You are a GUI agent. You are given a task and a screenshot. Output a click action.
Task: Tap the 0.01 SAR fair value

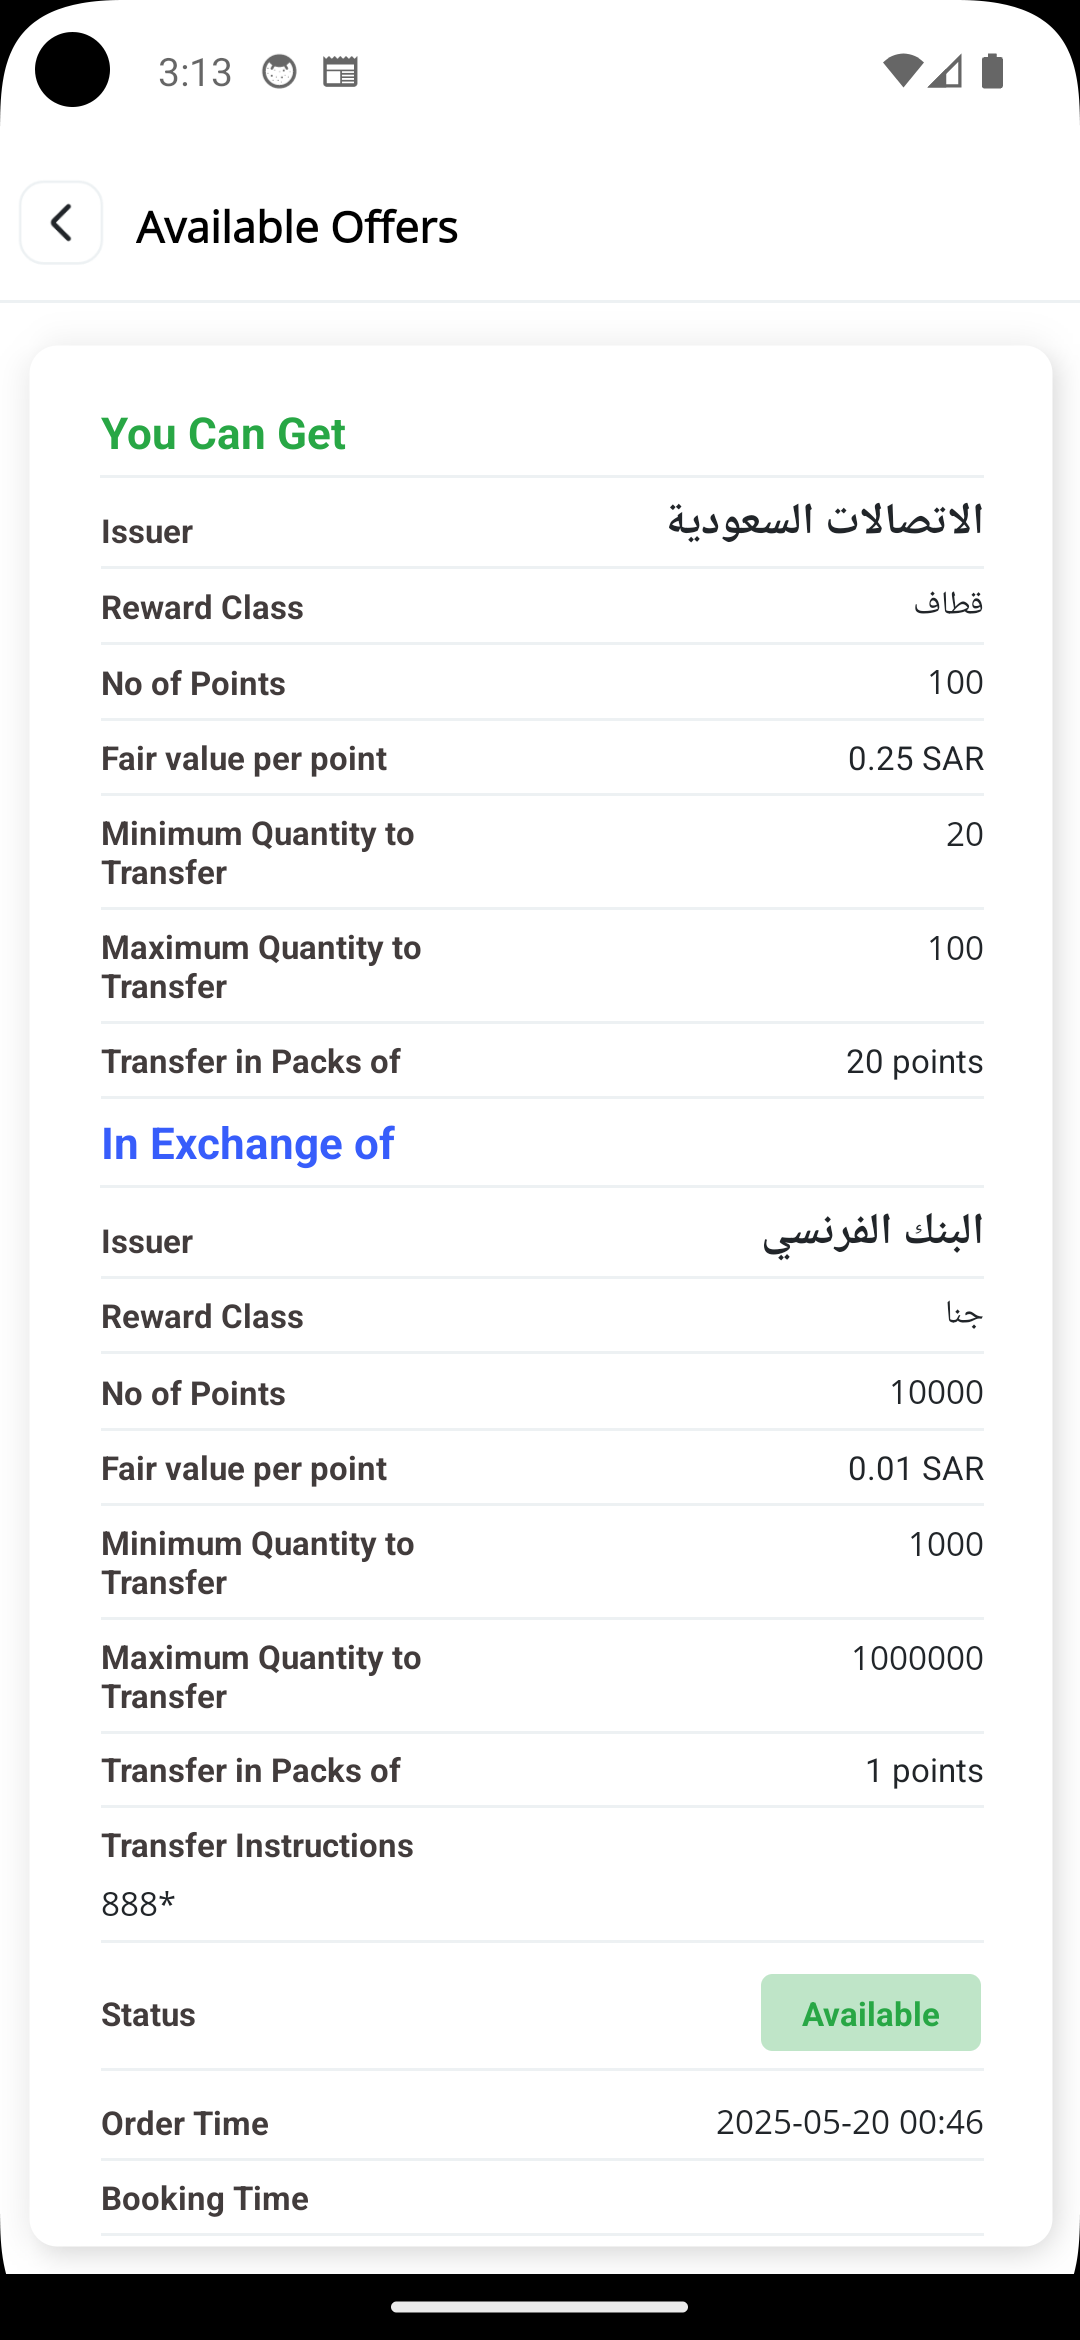coord(915,1469)
